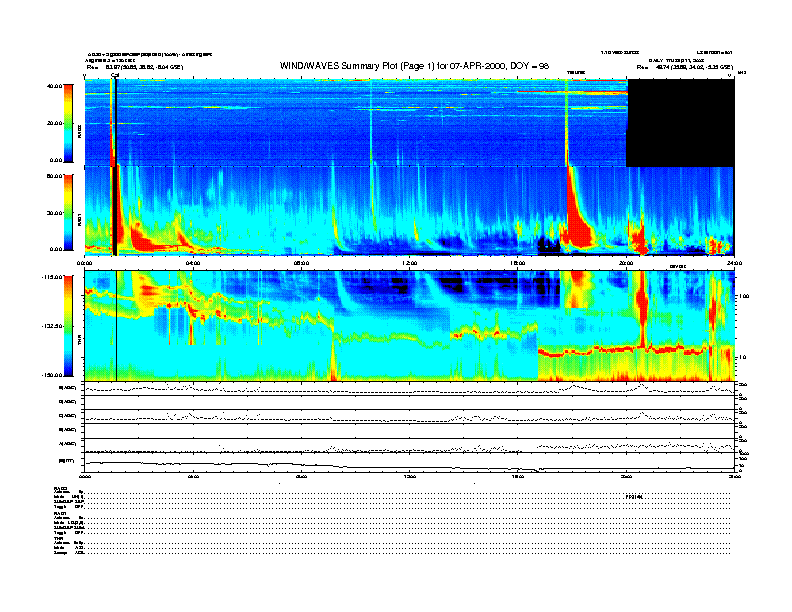Click the Cal marker label above plot
792x612 pixels.
(x=115, y=74)
